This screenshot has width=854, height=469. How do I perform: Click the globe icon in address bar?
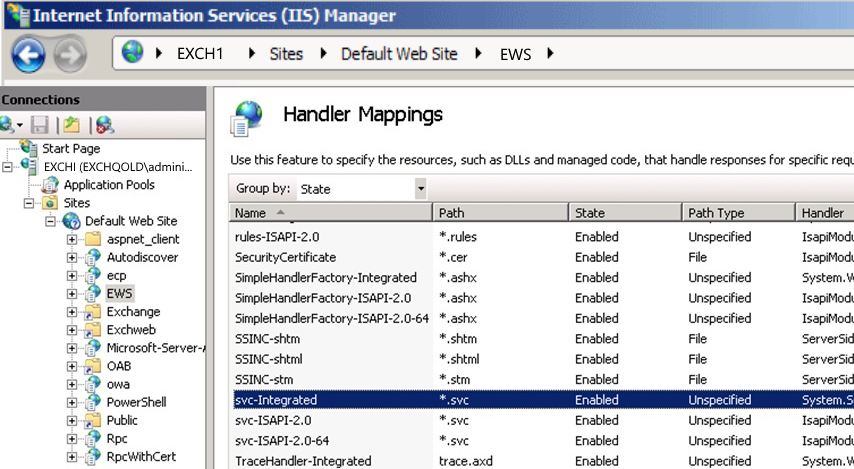[x=132, y=52]
